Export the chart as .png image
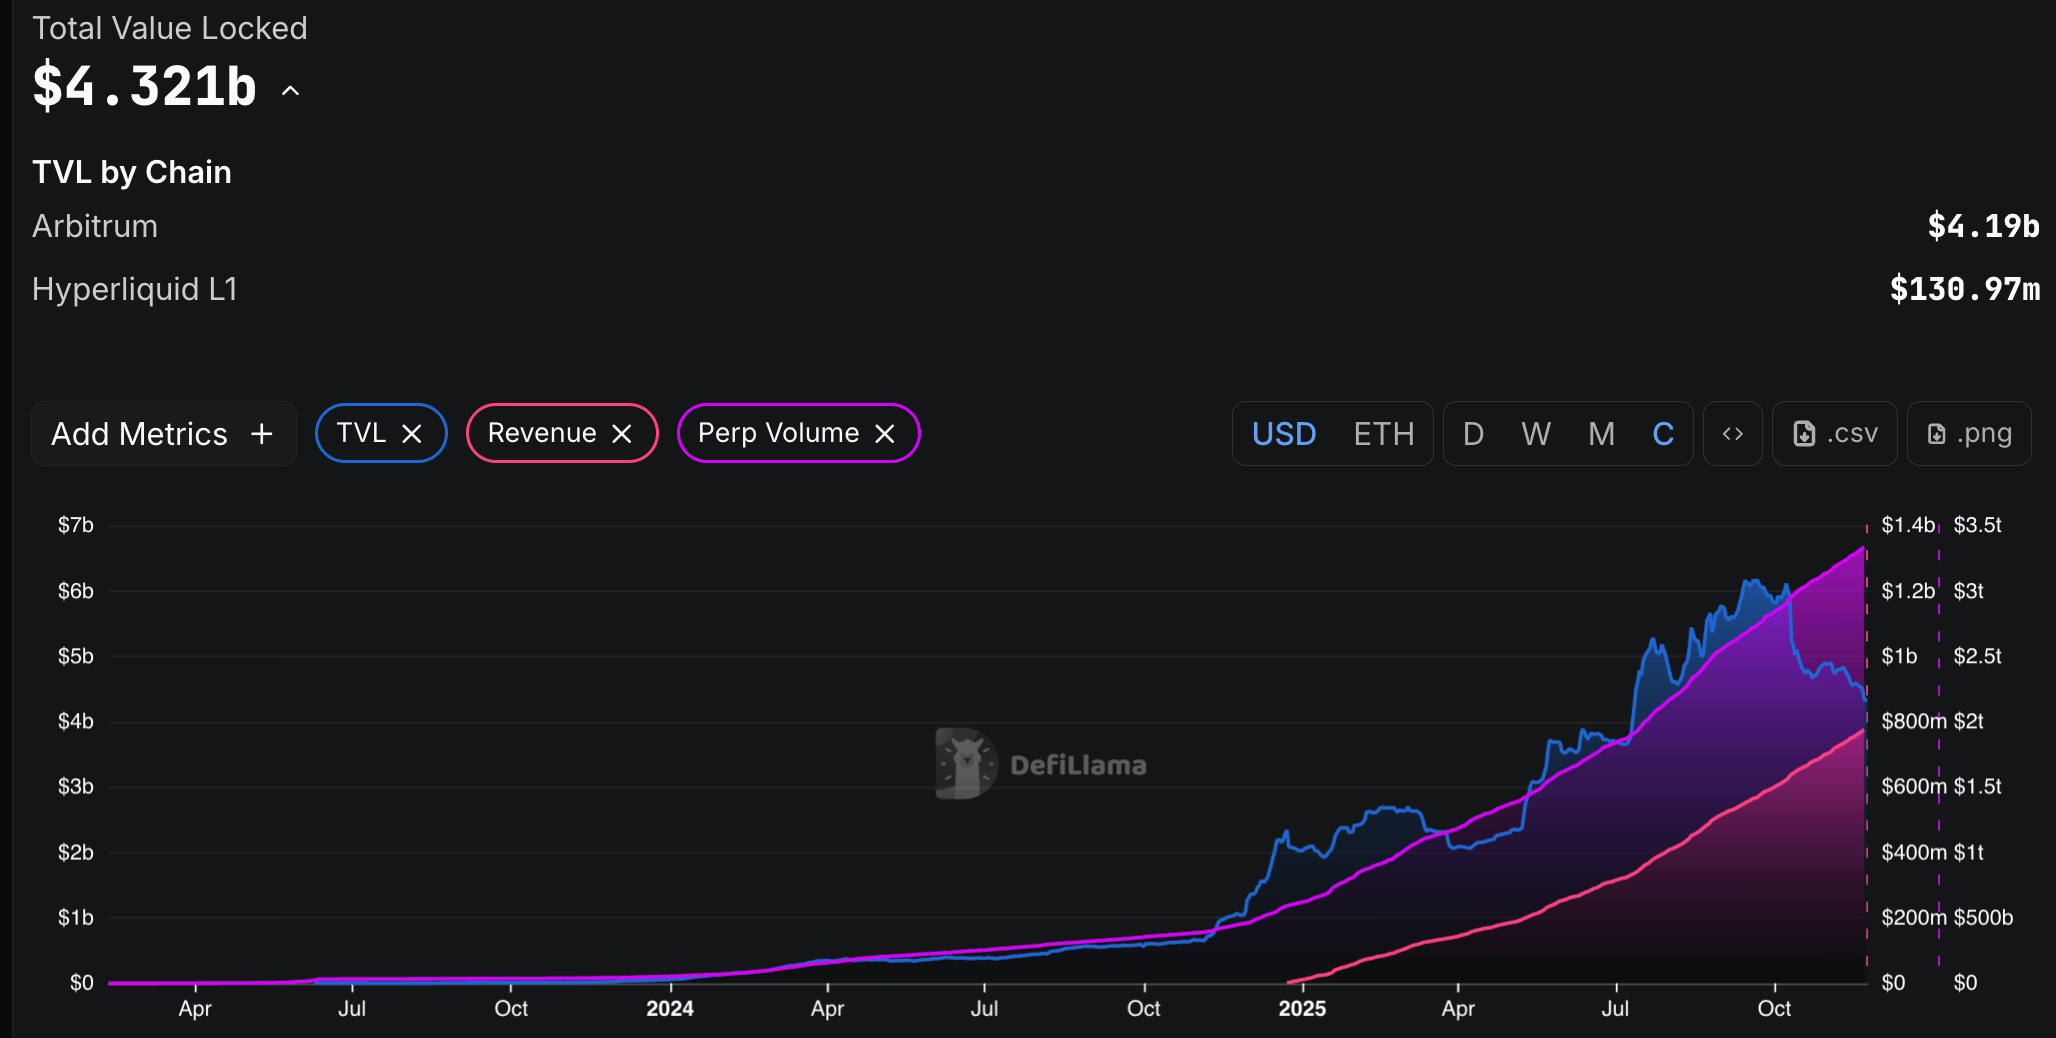 [x=1968, y=434]
